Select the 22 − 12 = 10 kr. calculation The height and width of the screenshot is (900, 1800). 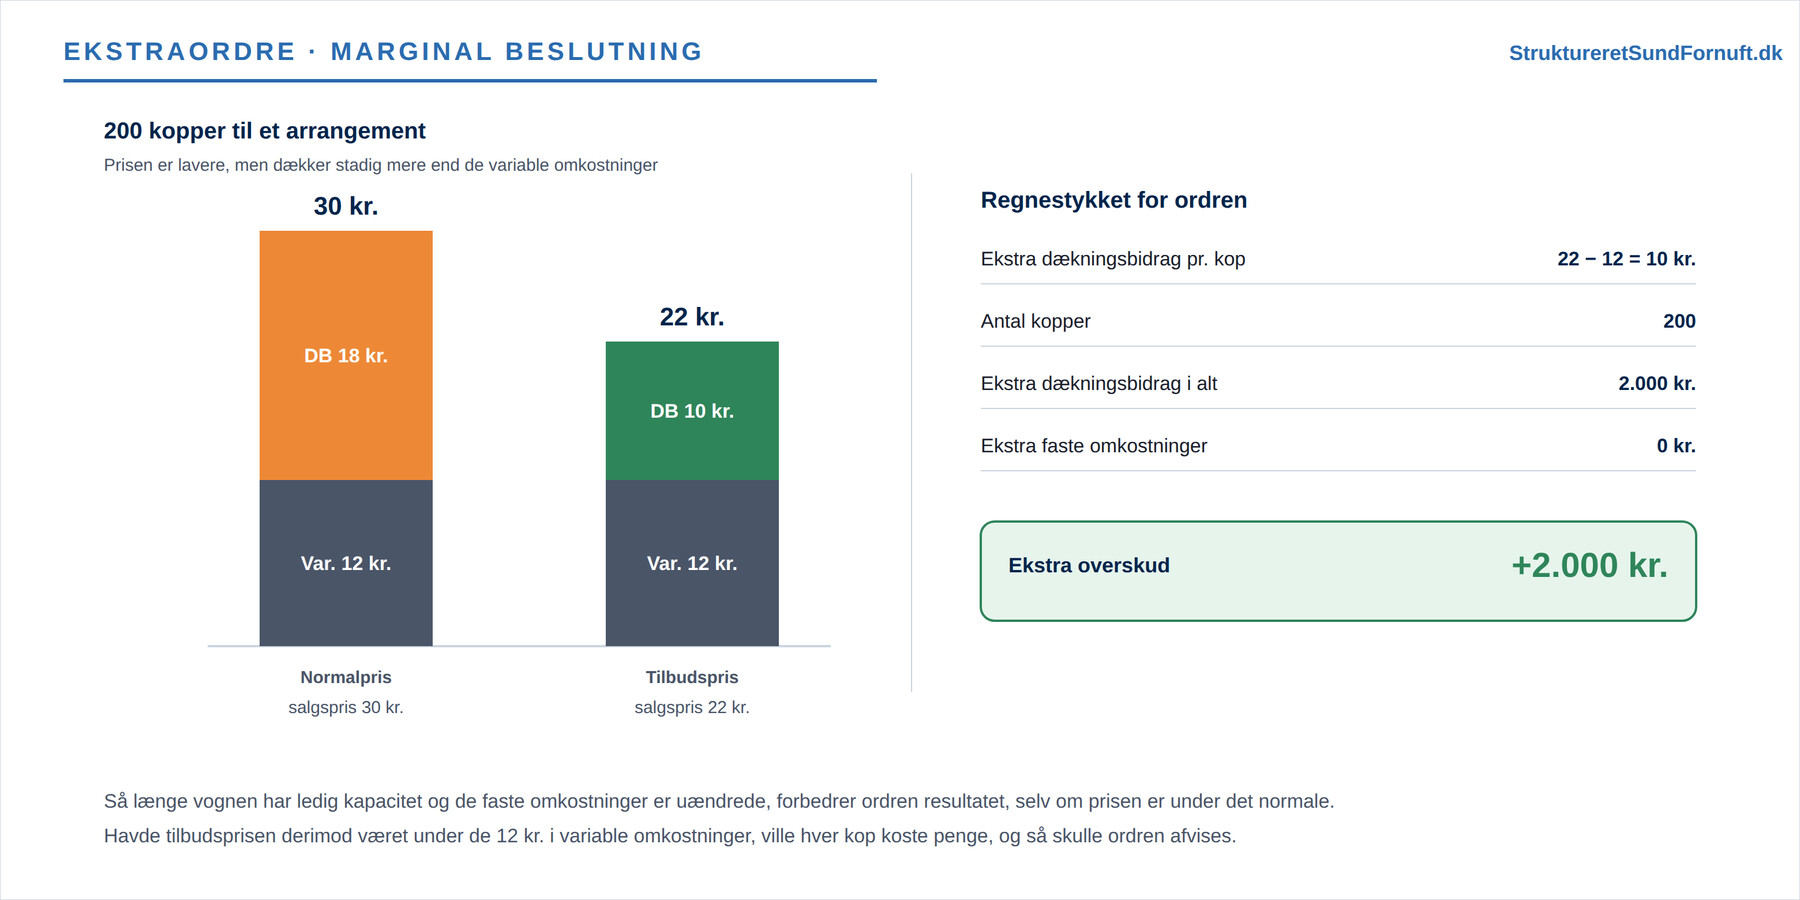tap(1626, 259)
